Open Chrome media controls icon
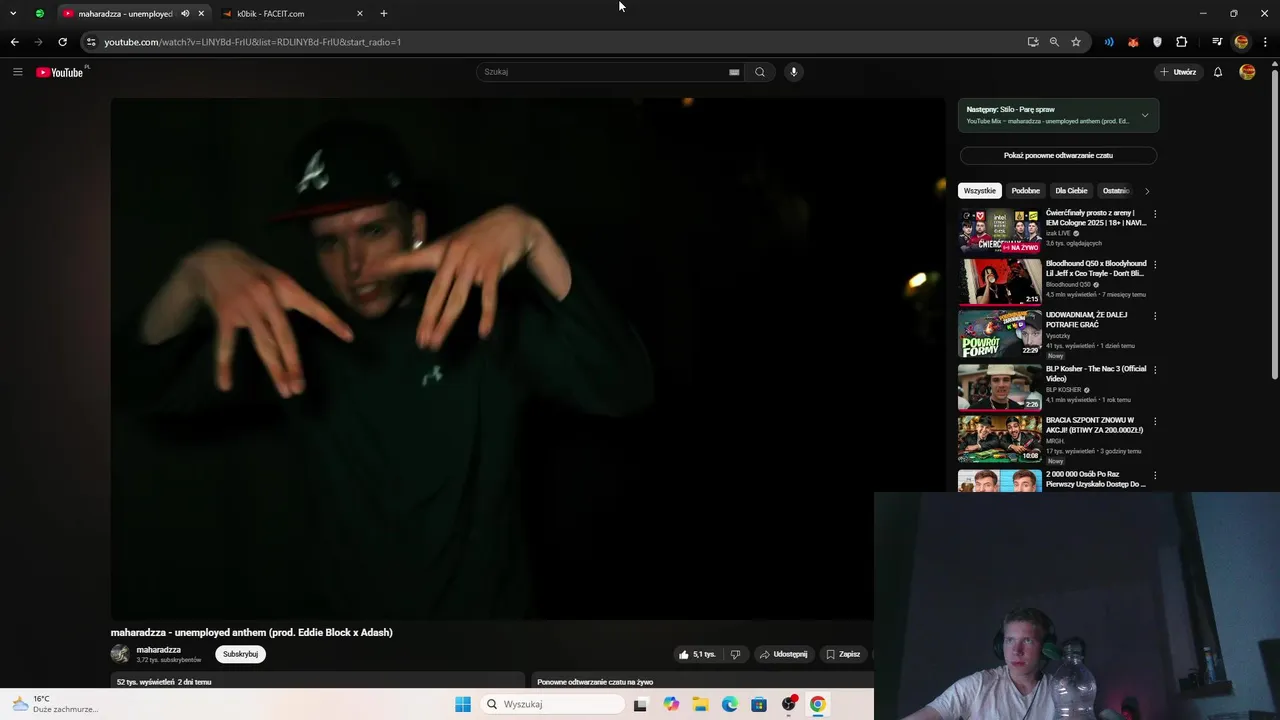 (1217, 42)
